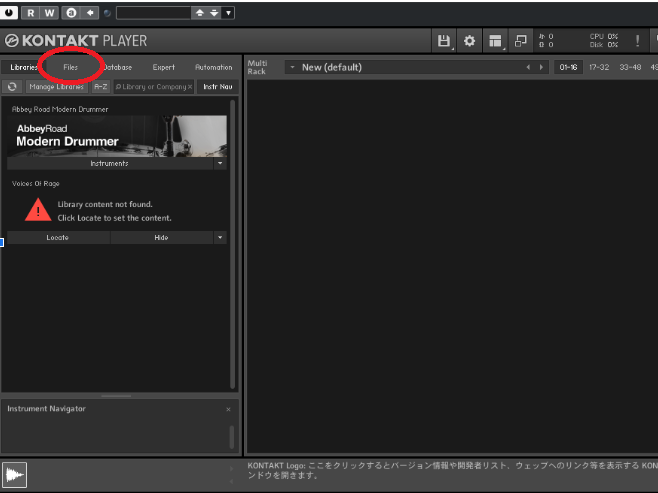Open the Voices Of Rage options arrow
This screenshot has height=493, width=658.
click(x=220, y=237)
